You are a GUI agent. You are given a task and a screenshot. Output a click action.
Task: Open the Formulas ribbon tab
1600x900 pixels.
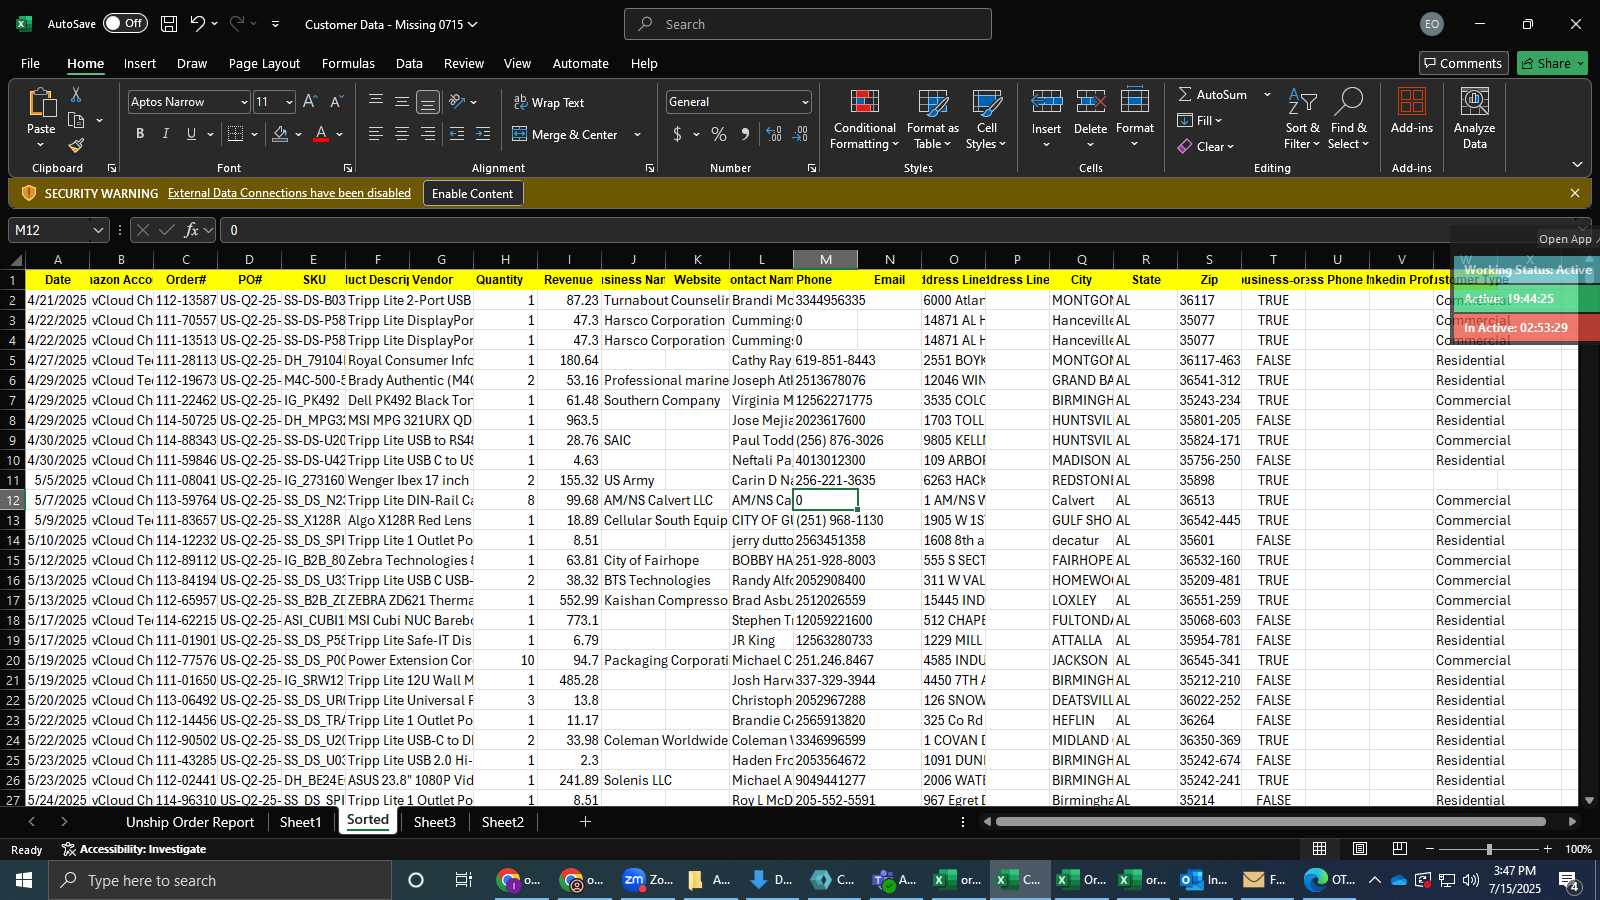(x=348, y=63)
